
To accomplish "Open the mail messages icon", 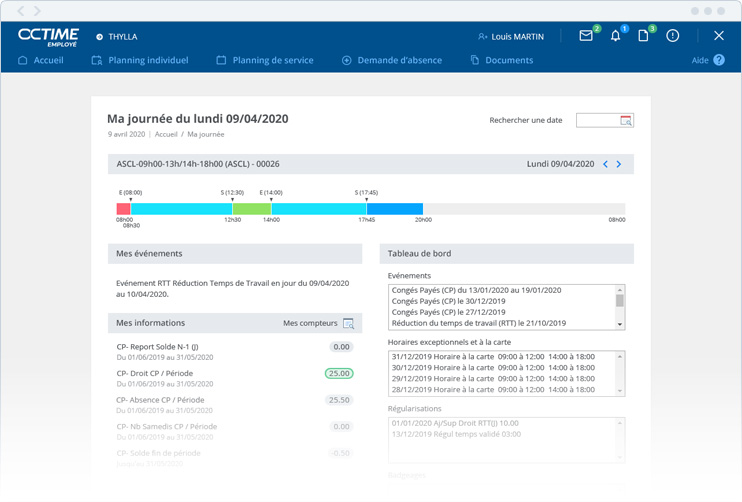I will click(x=586, y=36).
